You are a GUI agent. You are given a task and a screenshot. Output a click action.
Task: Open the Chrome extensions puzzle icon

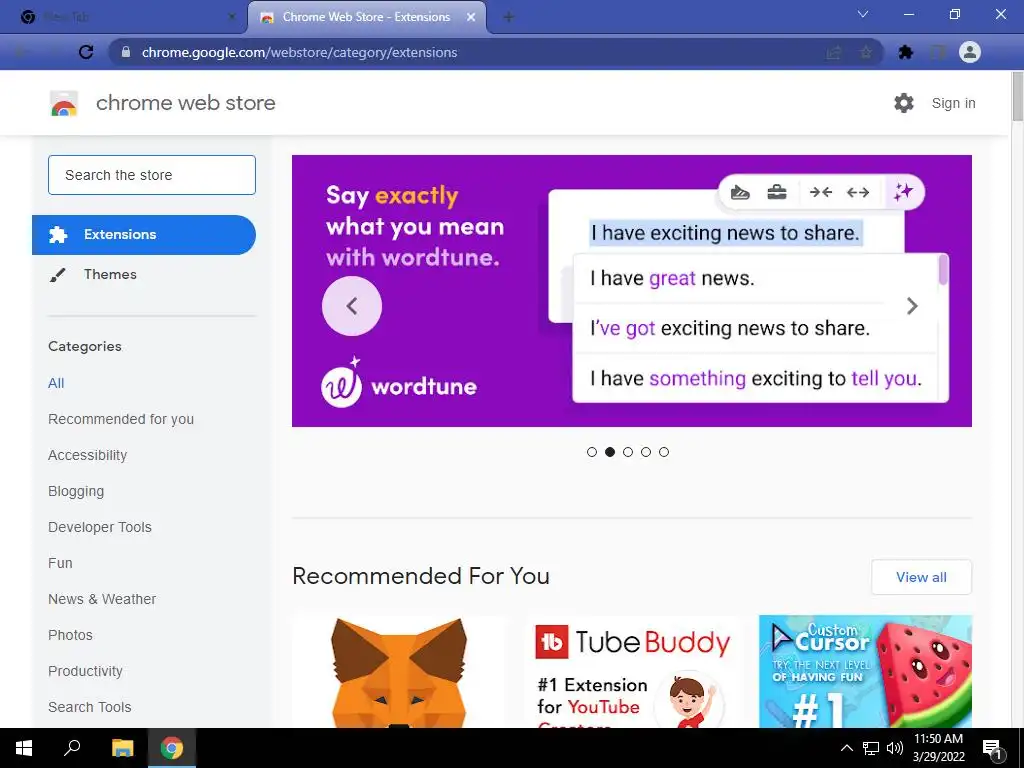coord(905,52)
